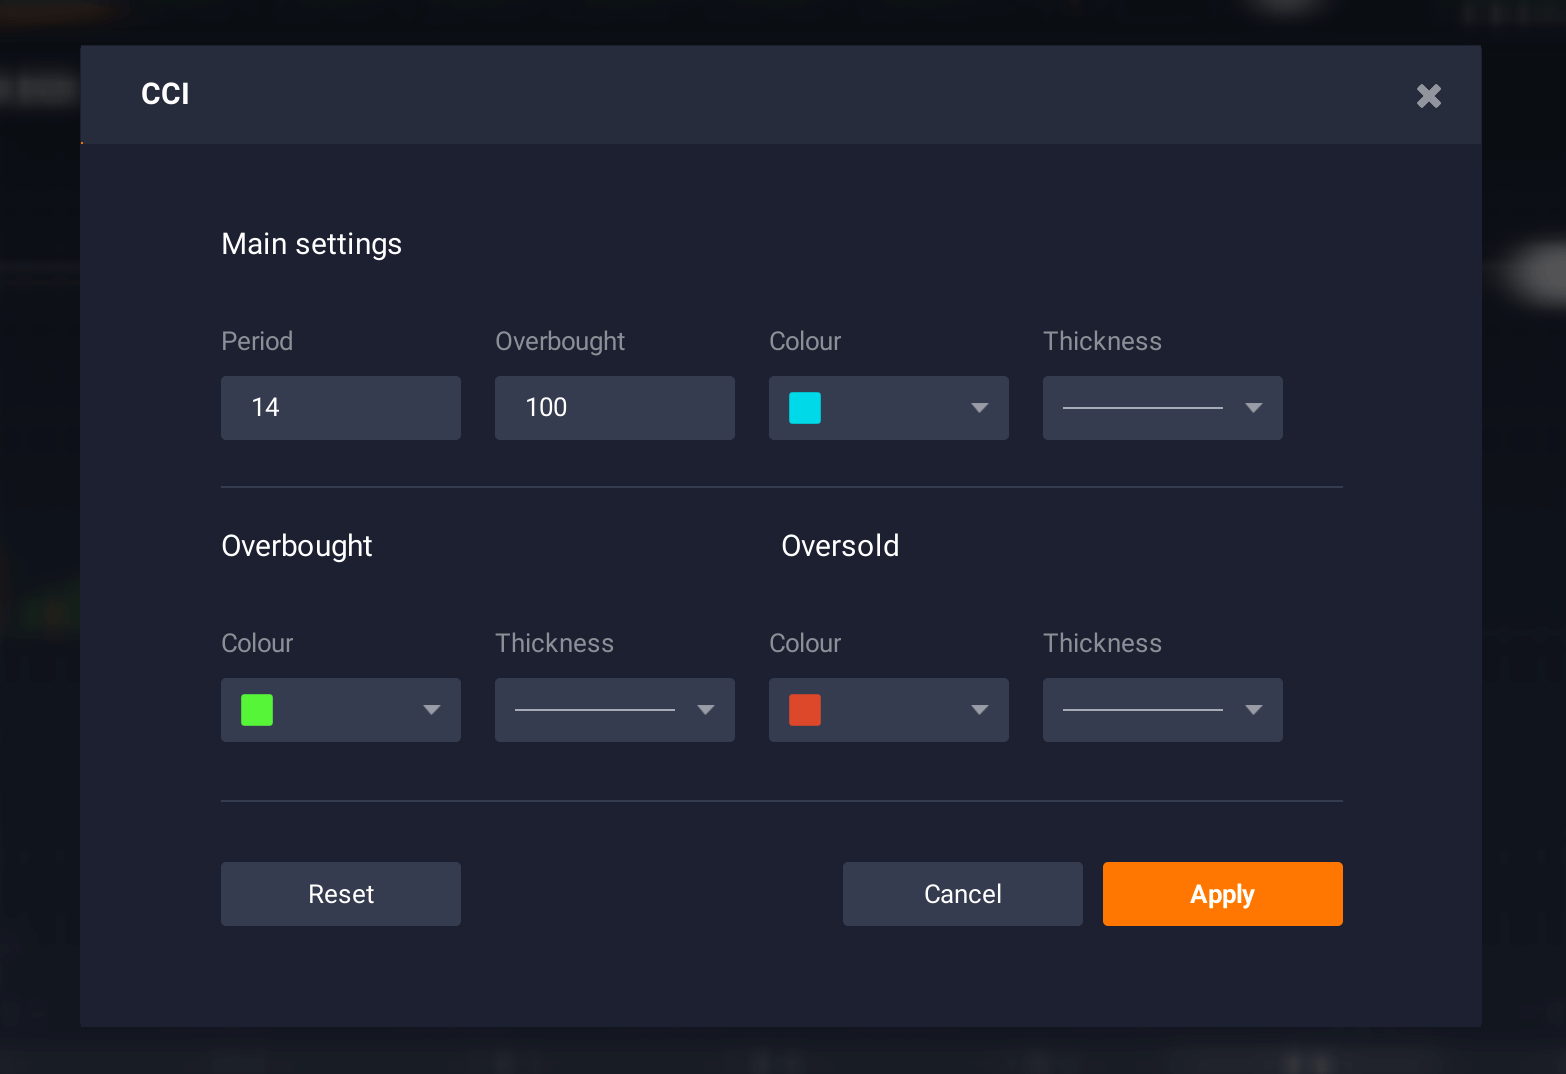The image size is (1566, 1074).
Task: Apply the CCI indicator settings
Action: click(x=1222, y=894)
